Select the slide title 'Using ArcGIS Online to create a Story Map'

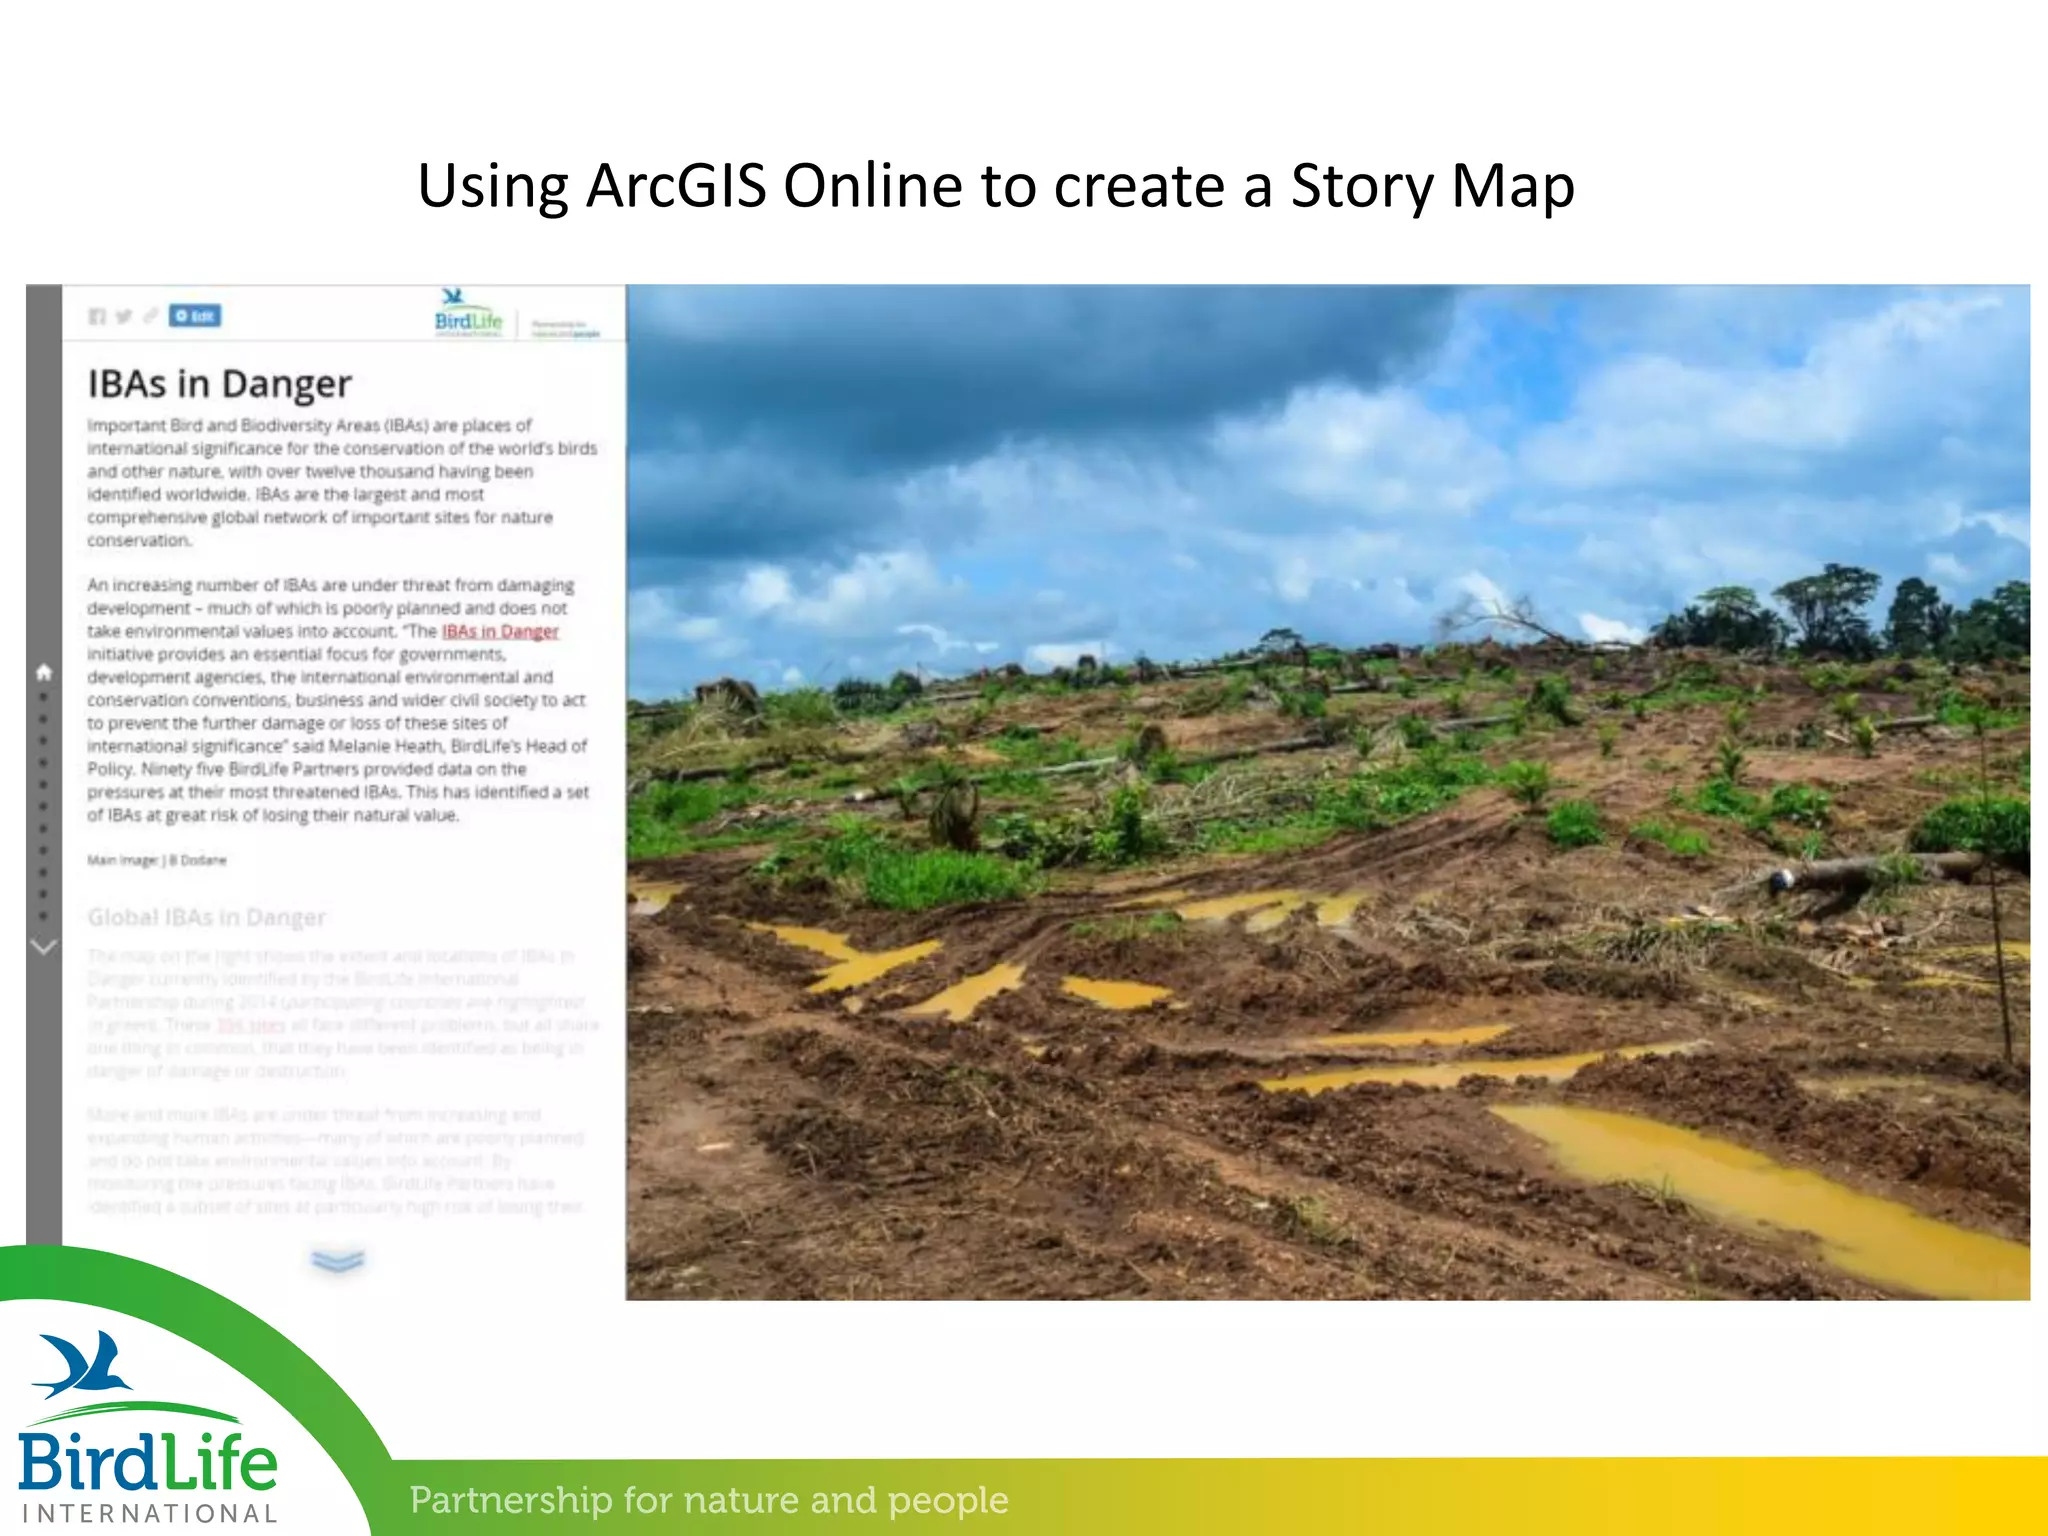coord(996,186)
